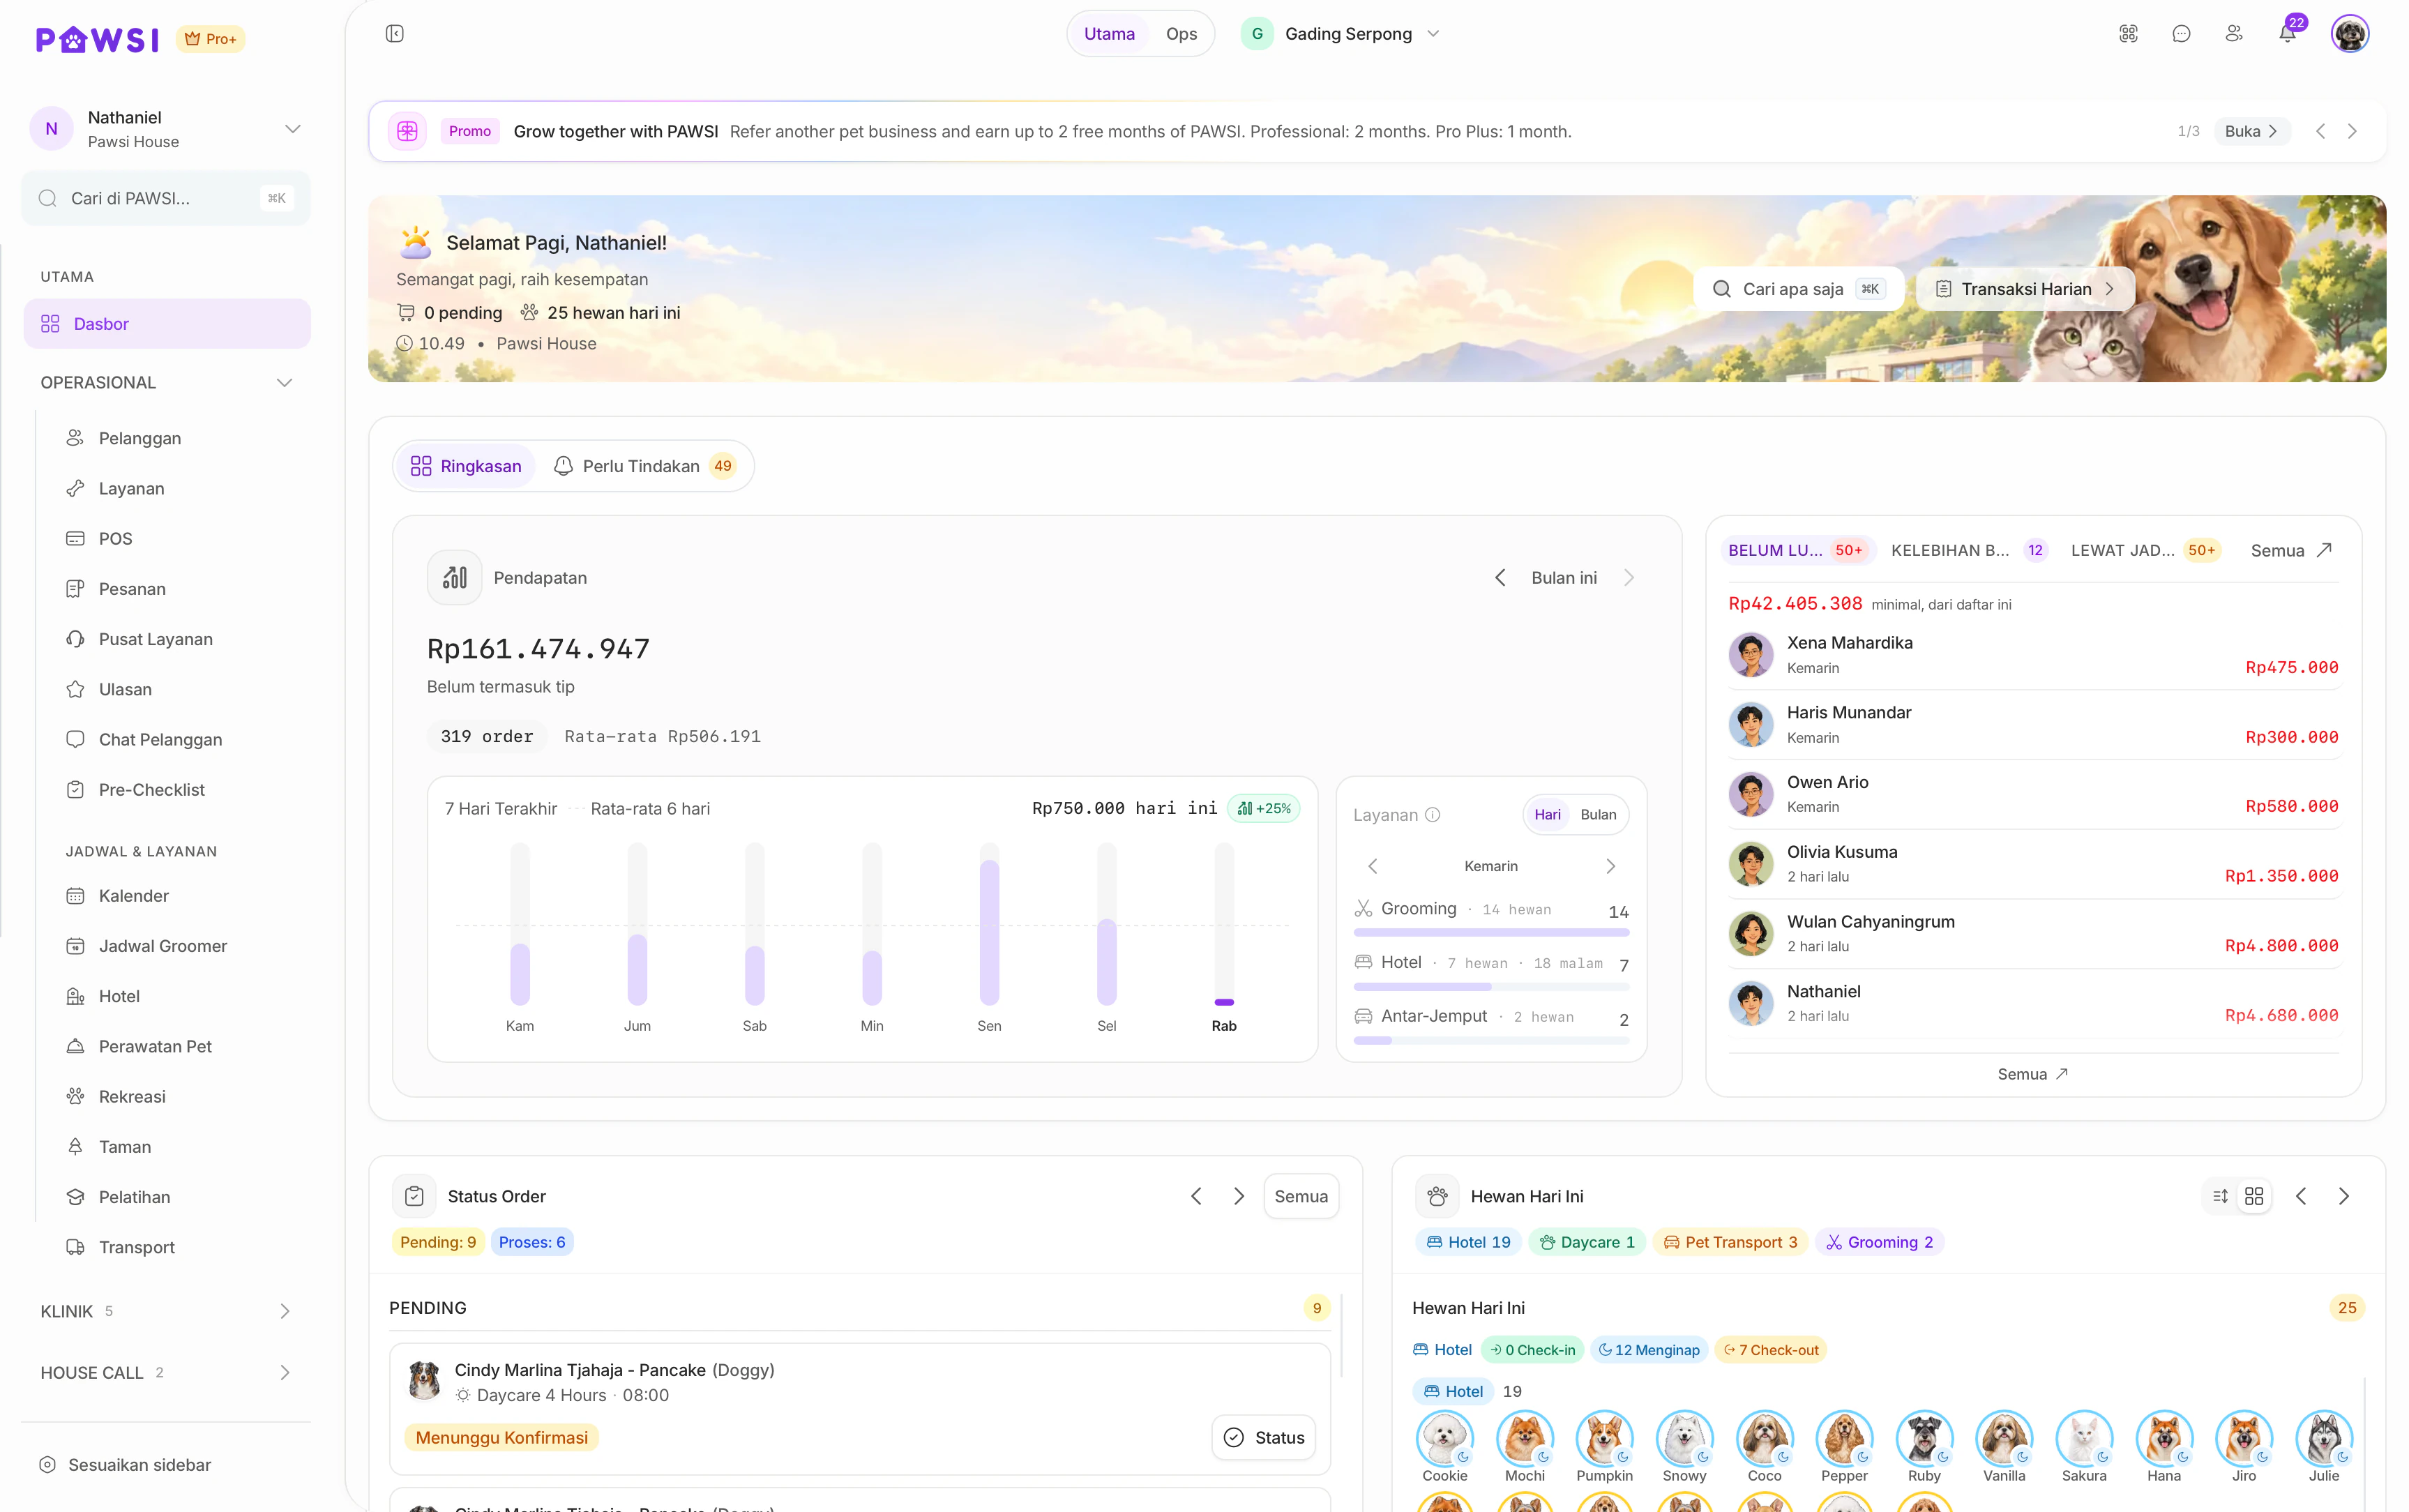This screenshot has width=2409, height=1512.
Task: Click the Layanan info icon
Action: tap(1432, 814)
